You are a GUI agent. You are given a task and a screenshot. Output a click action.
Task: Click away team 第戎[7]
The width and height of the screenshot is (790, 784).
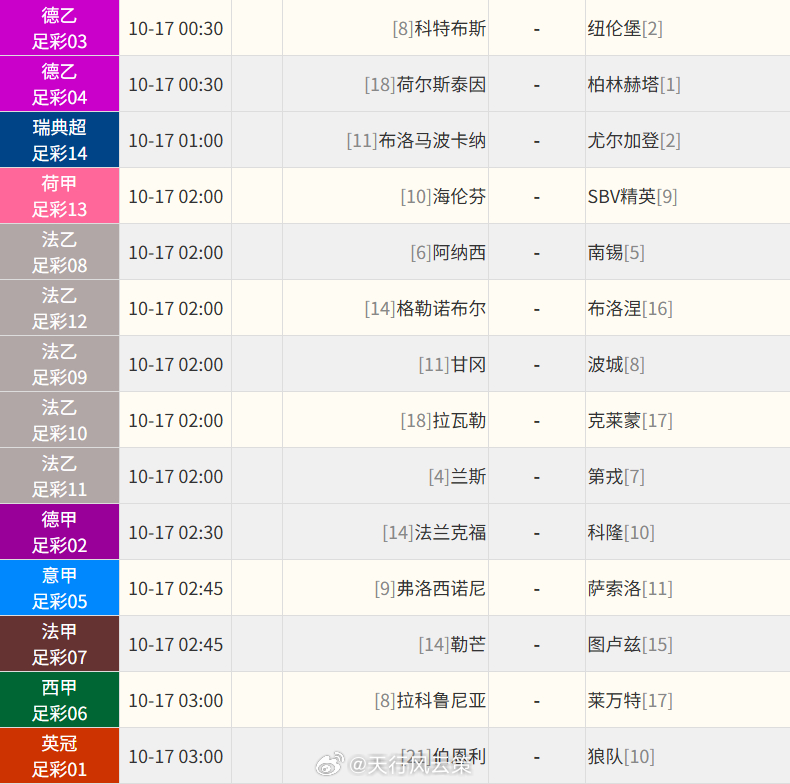click(616, 476)
